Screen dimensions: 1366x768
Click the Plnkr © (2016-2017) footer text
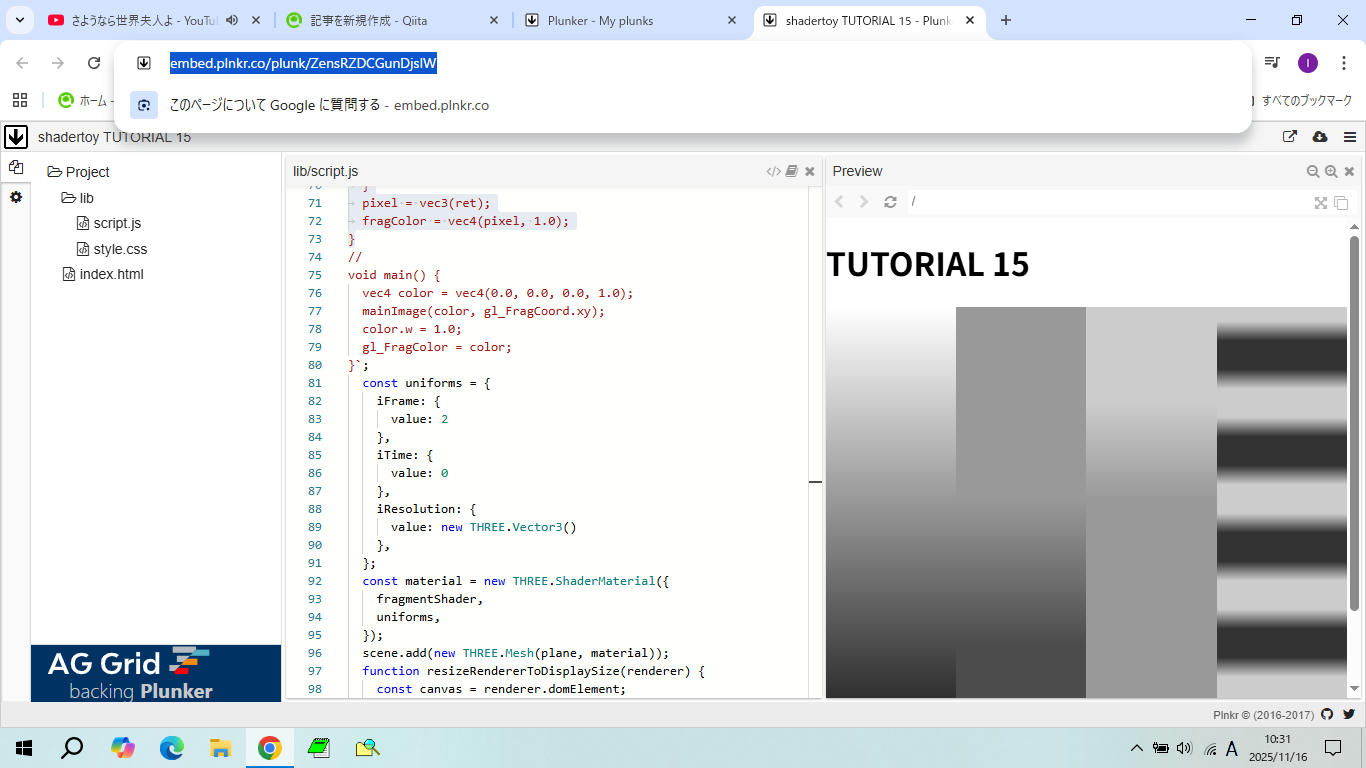pos(1265,714)
